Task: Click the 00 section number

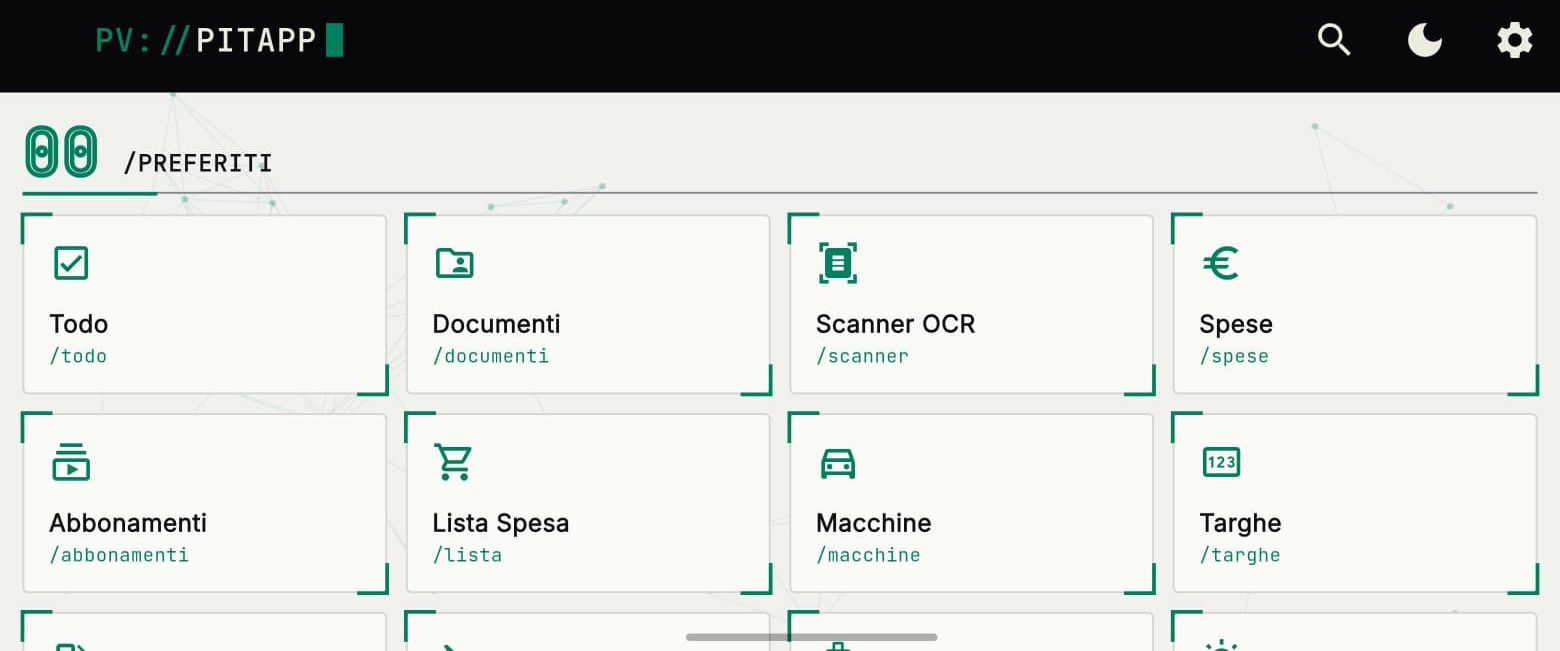Action: tap(61, 152)
